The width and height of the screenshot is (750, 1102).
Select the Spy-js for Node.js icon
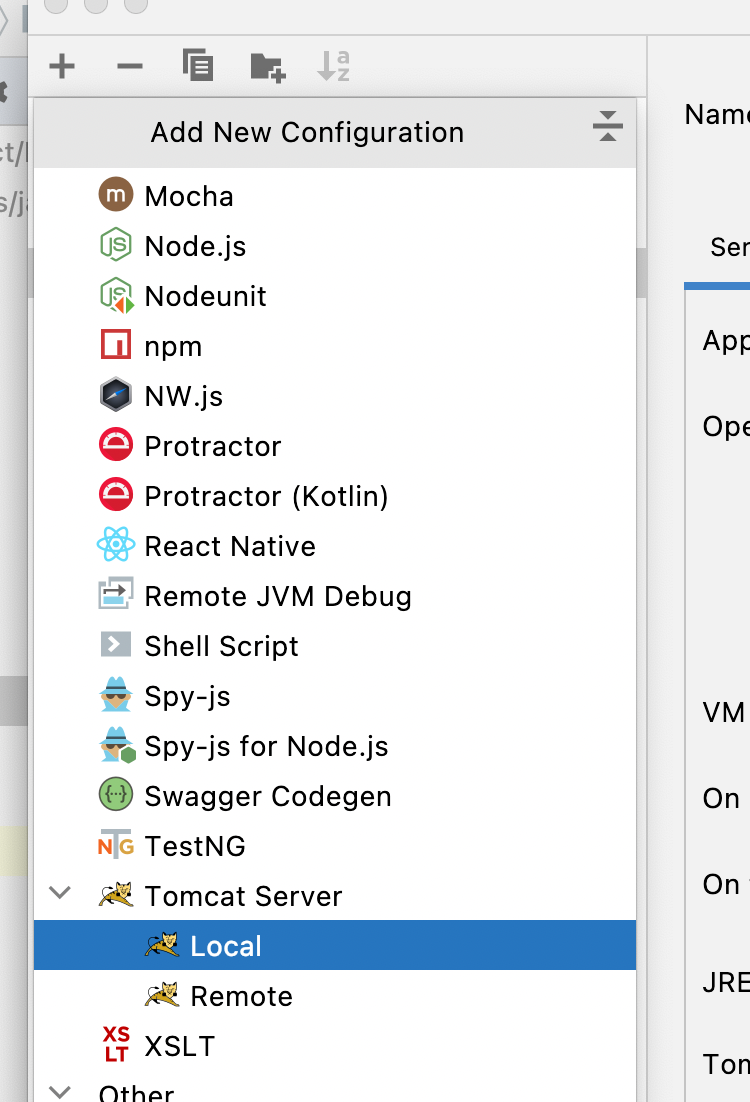coord(117,745)
